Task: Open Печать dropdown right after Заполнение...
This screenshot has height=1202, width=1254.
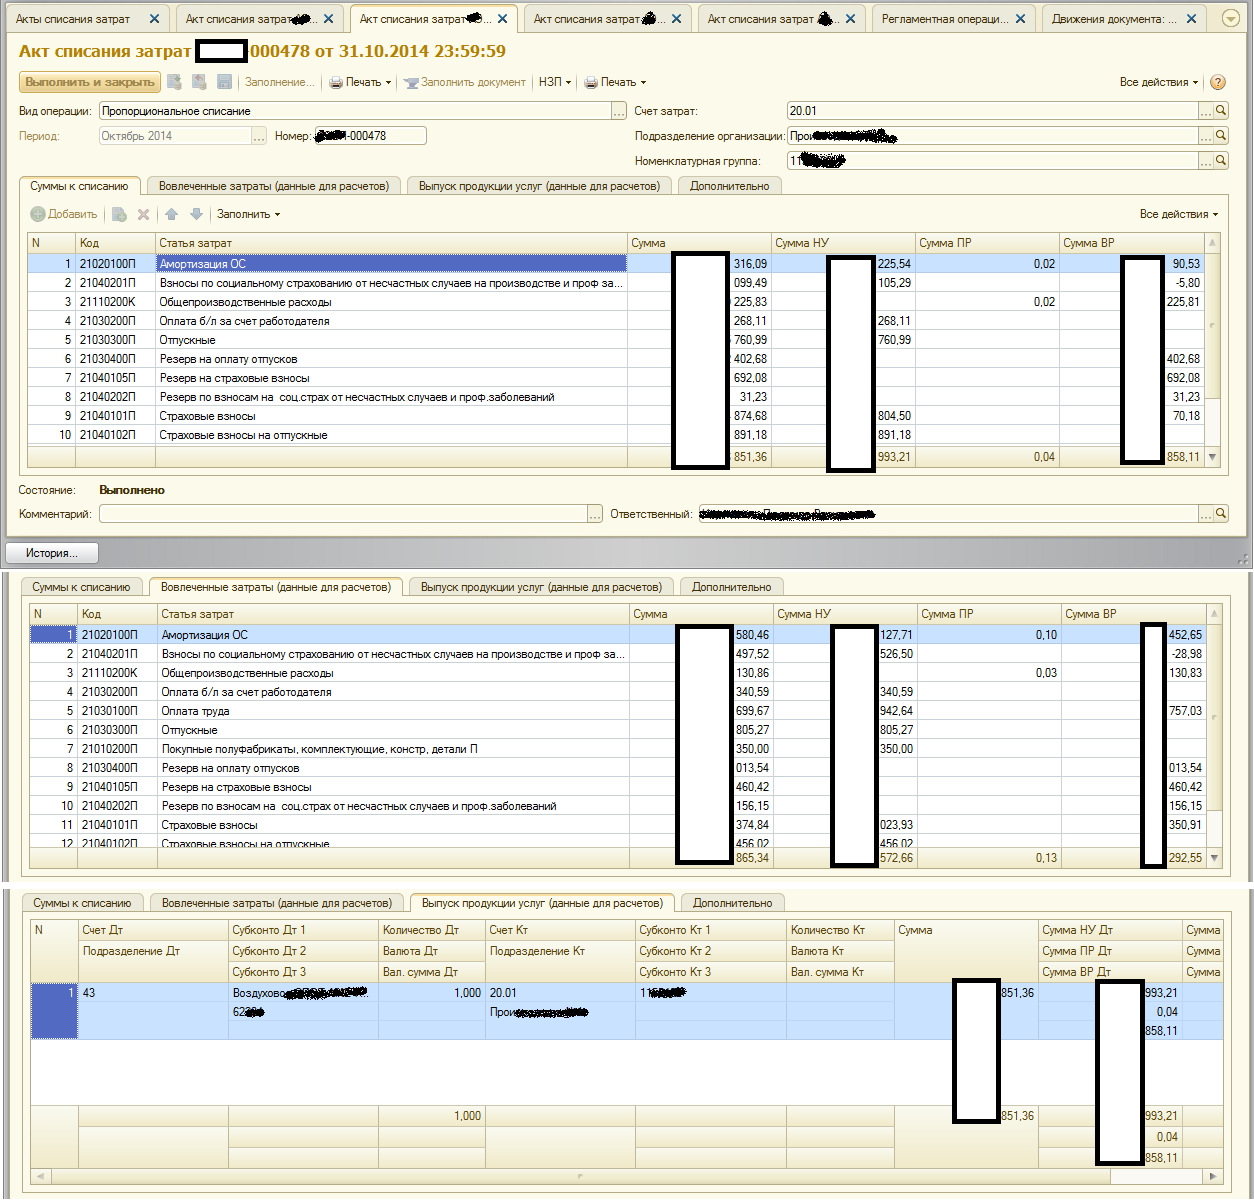Action: pyautogui.click(x=360, y=83)
